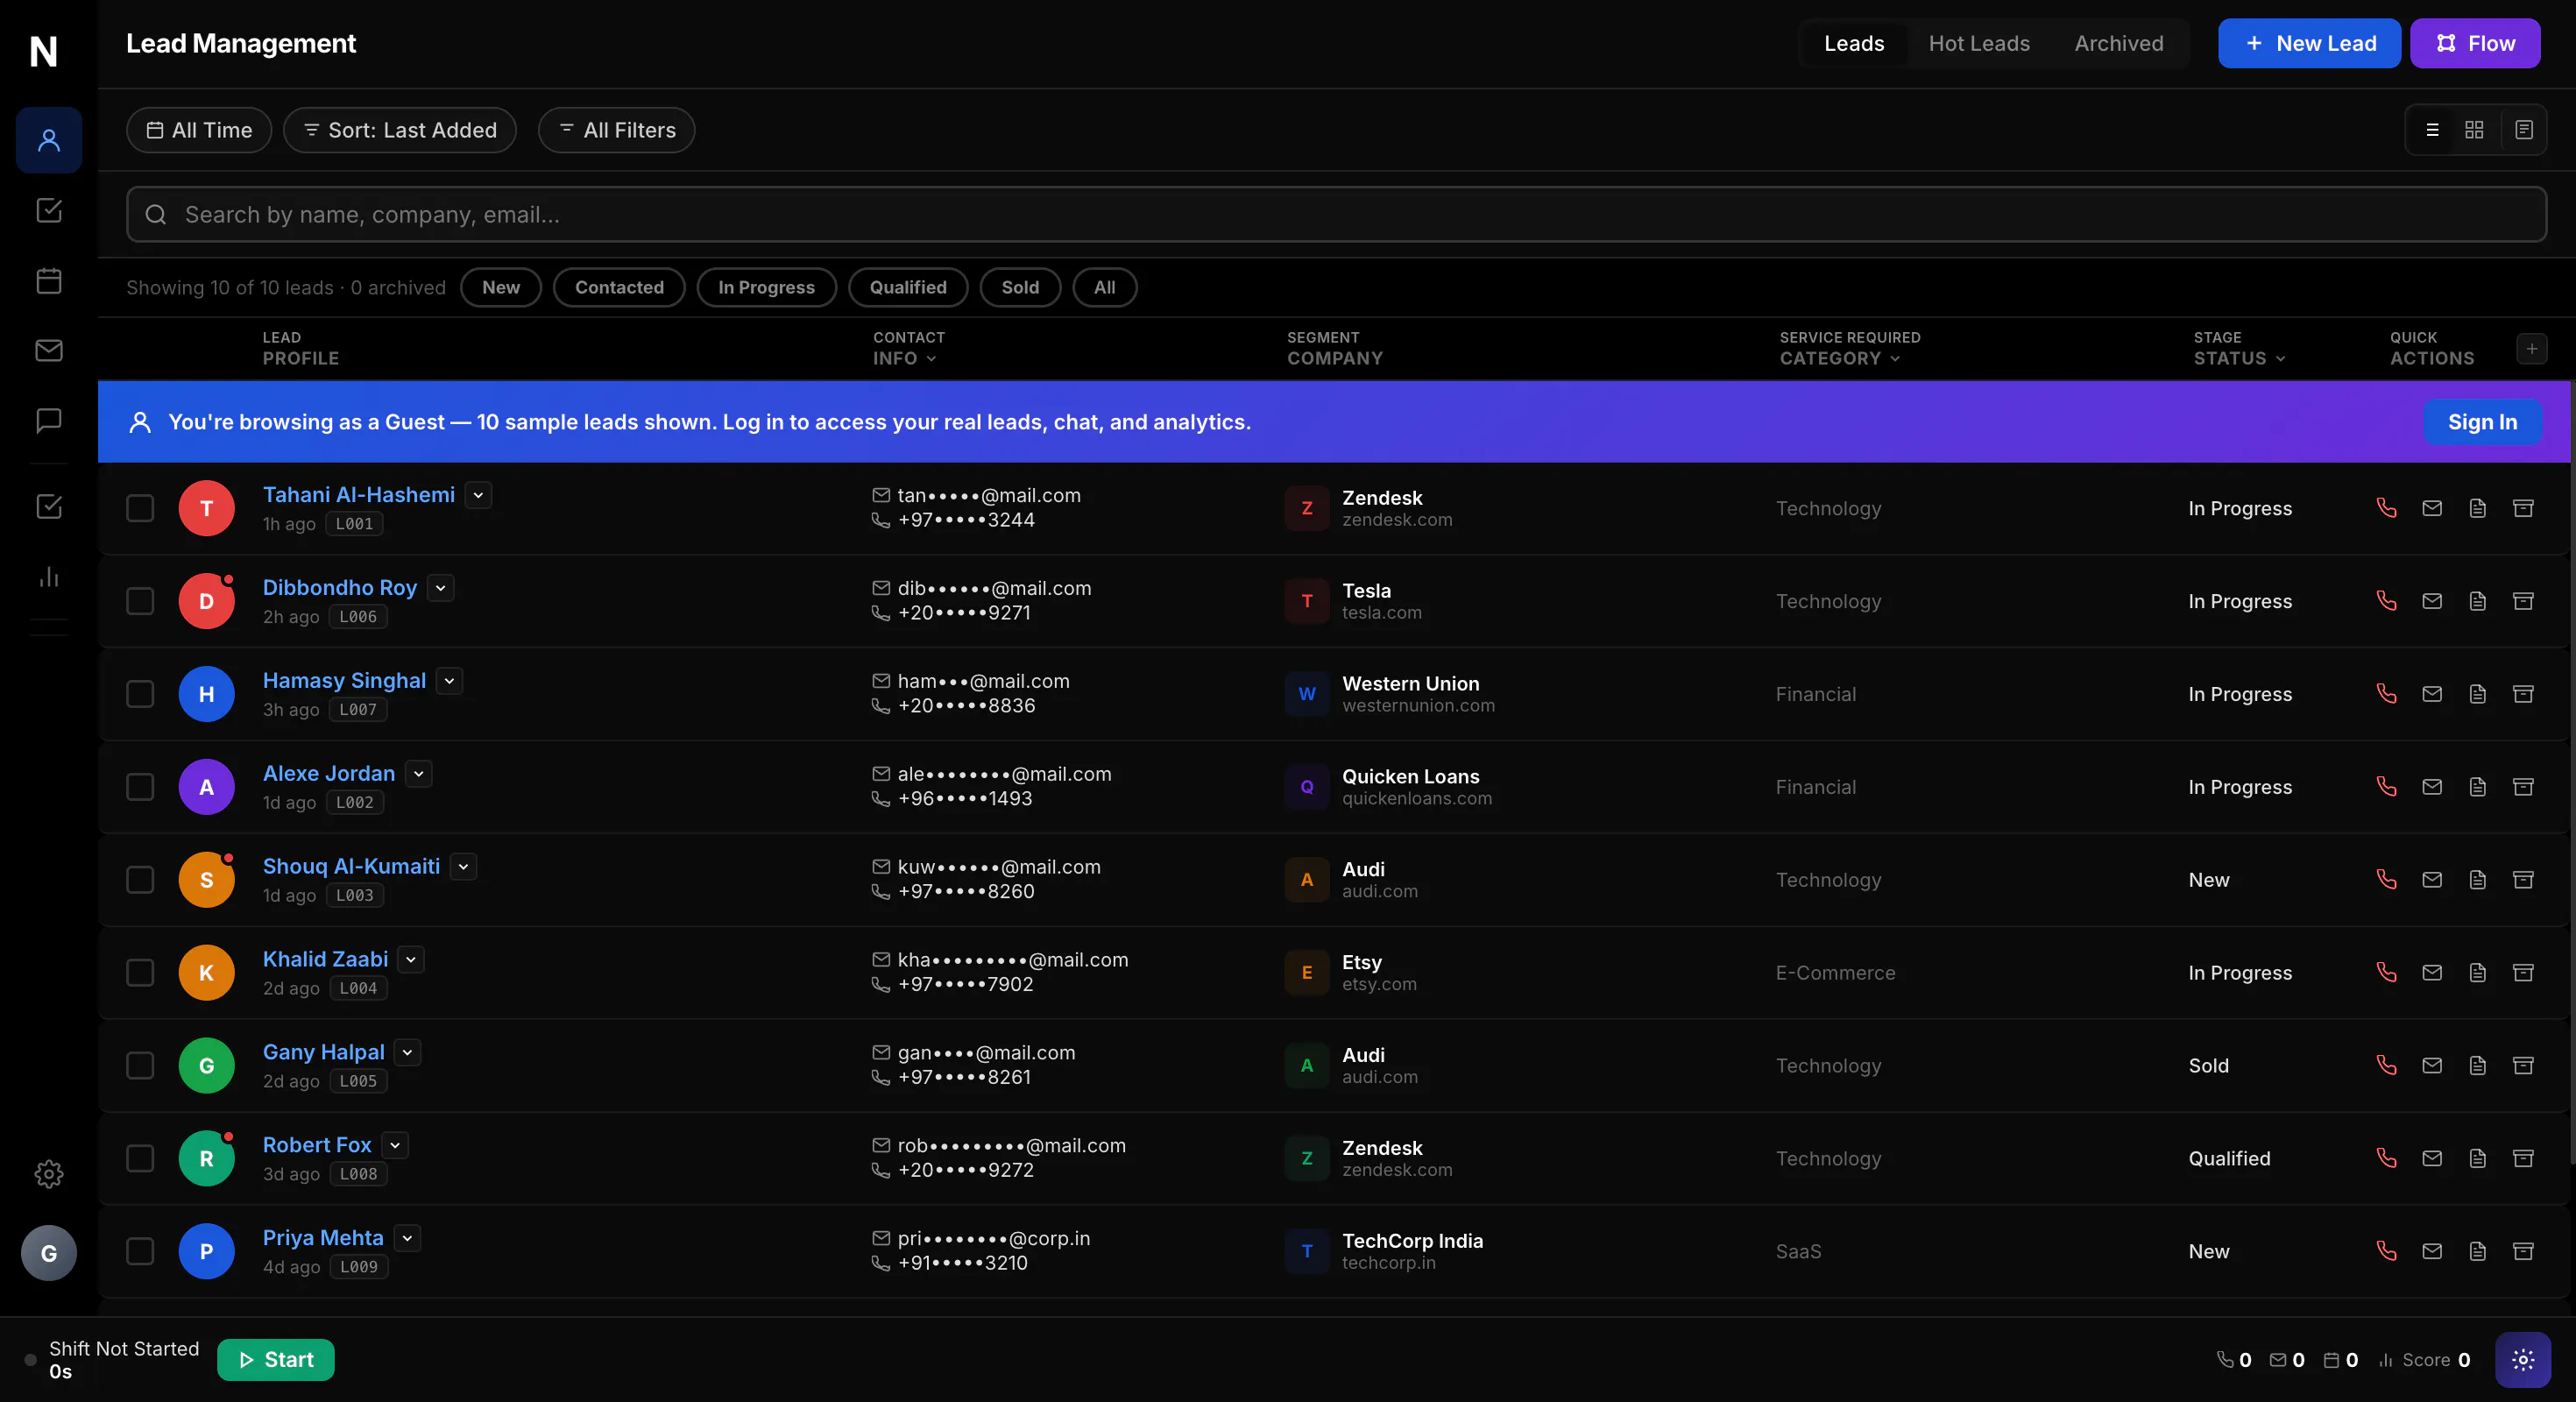Click the N logo in the sidebar
This screenshot has height=1402, width=2576.
tap(44, 51)
